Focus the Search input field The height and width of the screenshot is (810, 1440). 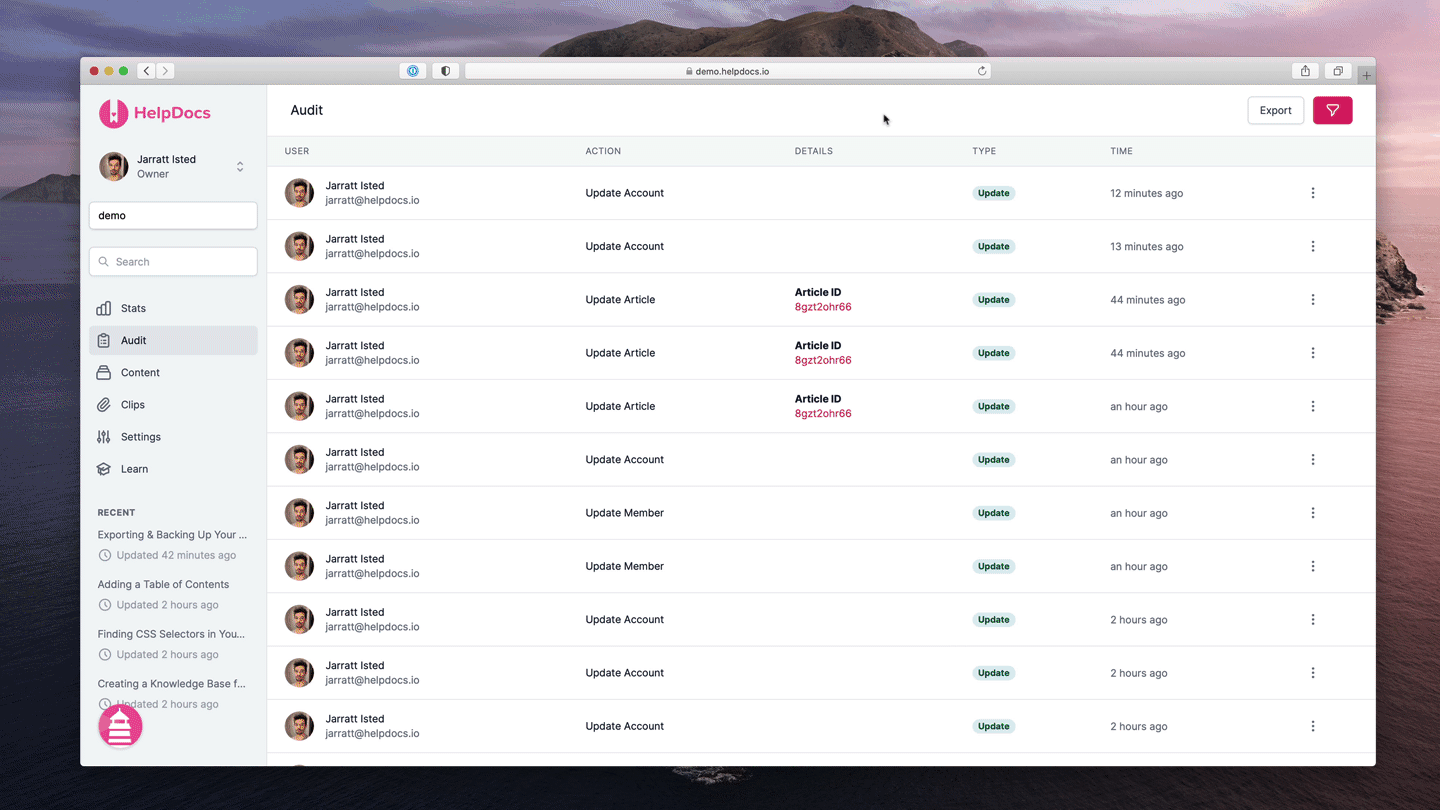pos(173,261)
